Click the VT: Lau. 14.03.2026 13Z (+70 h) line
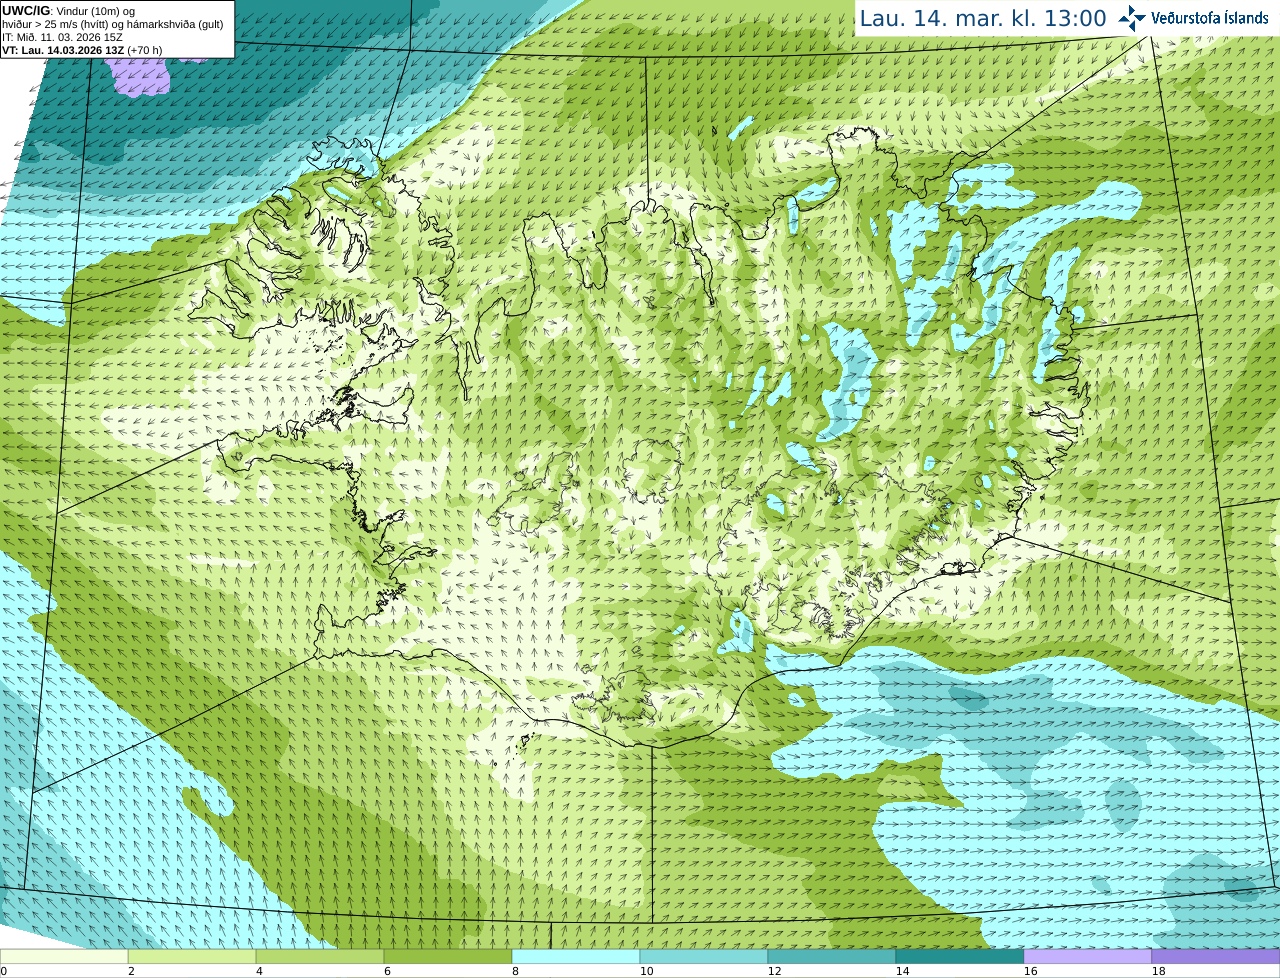The width and height of the screenshot is (1280, 978). point(82,50)
